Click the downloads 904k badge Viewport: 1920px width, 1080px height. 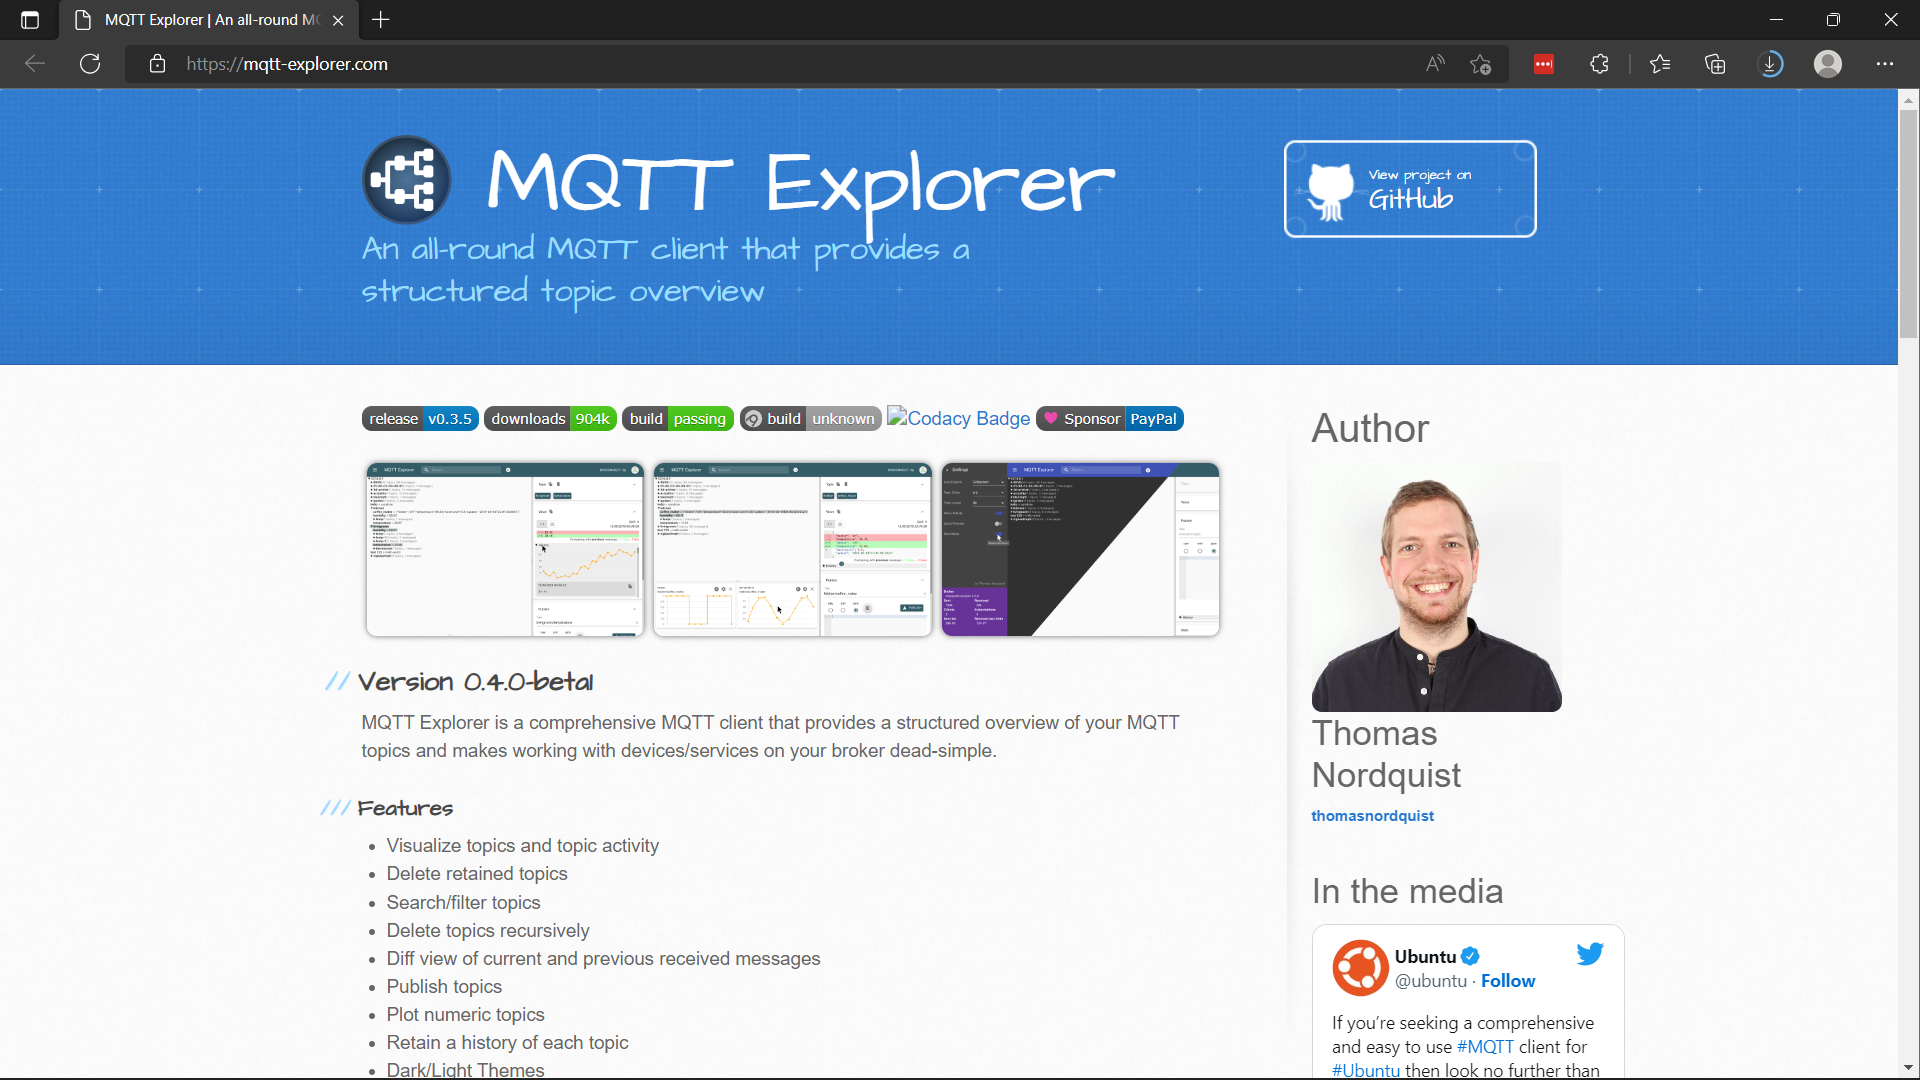pyautogui.click(x=550, y=419)
